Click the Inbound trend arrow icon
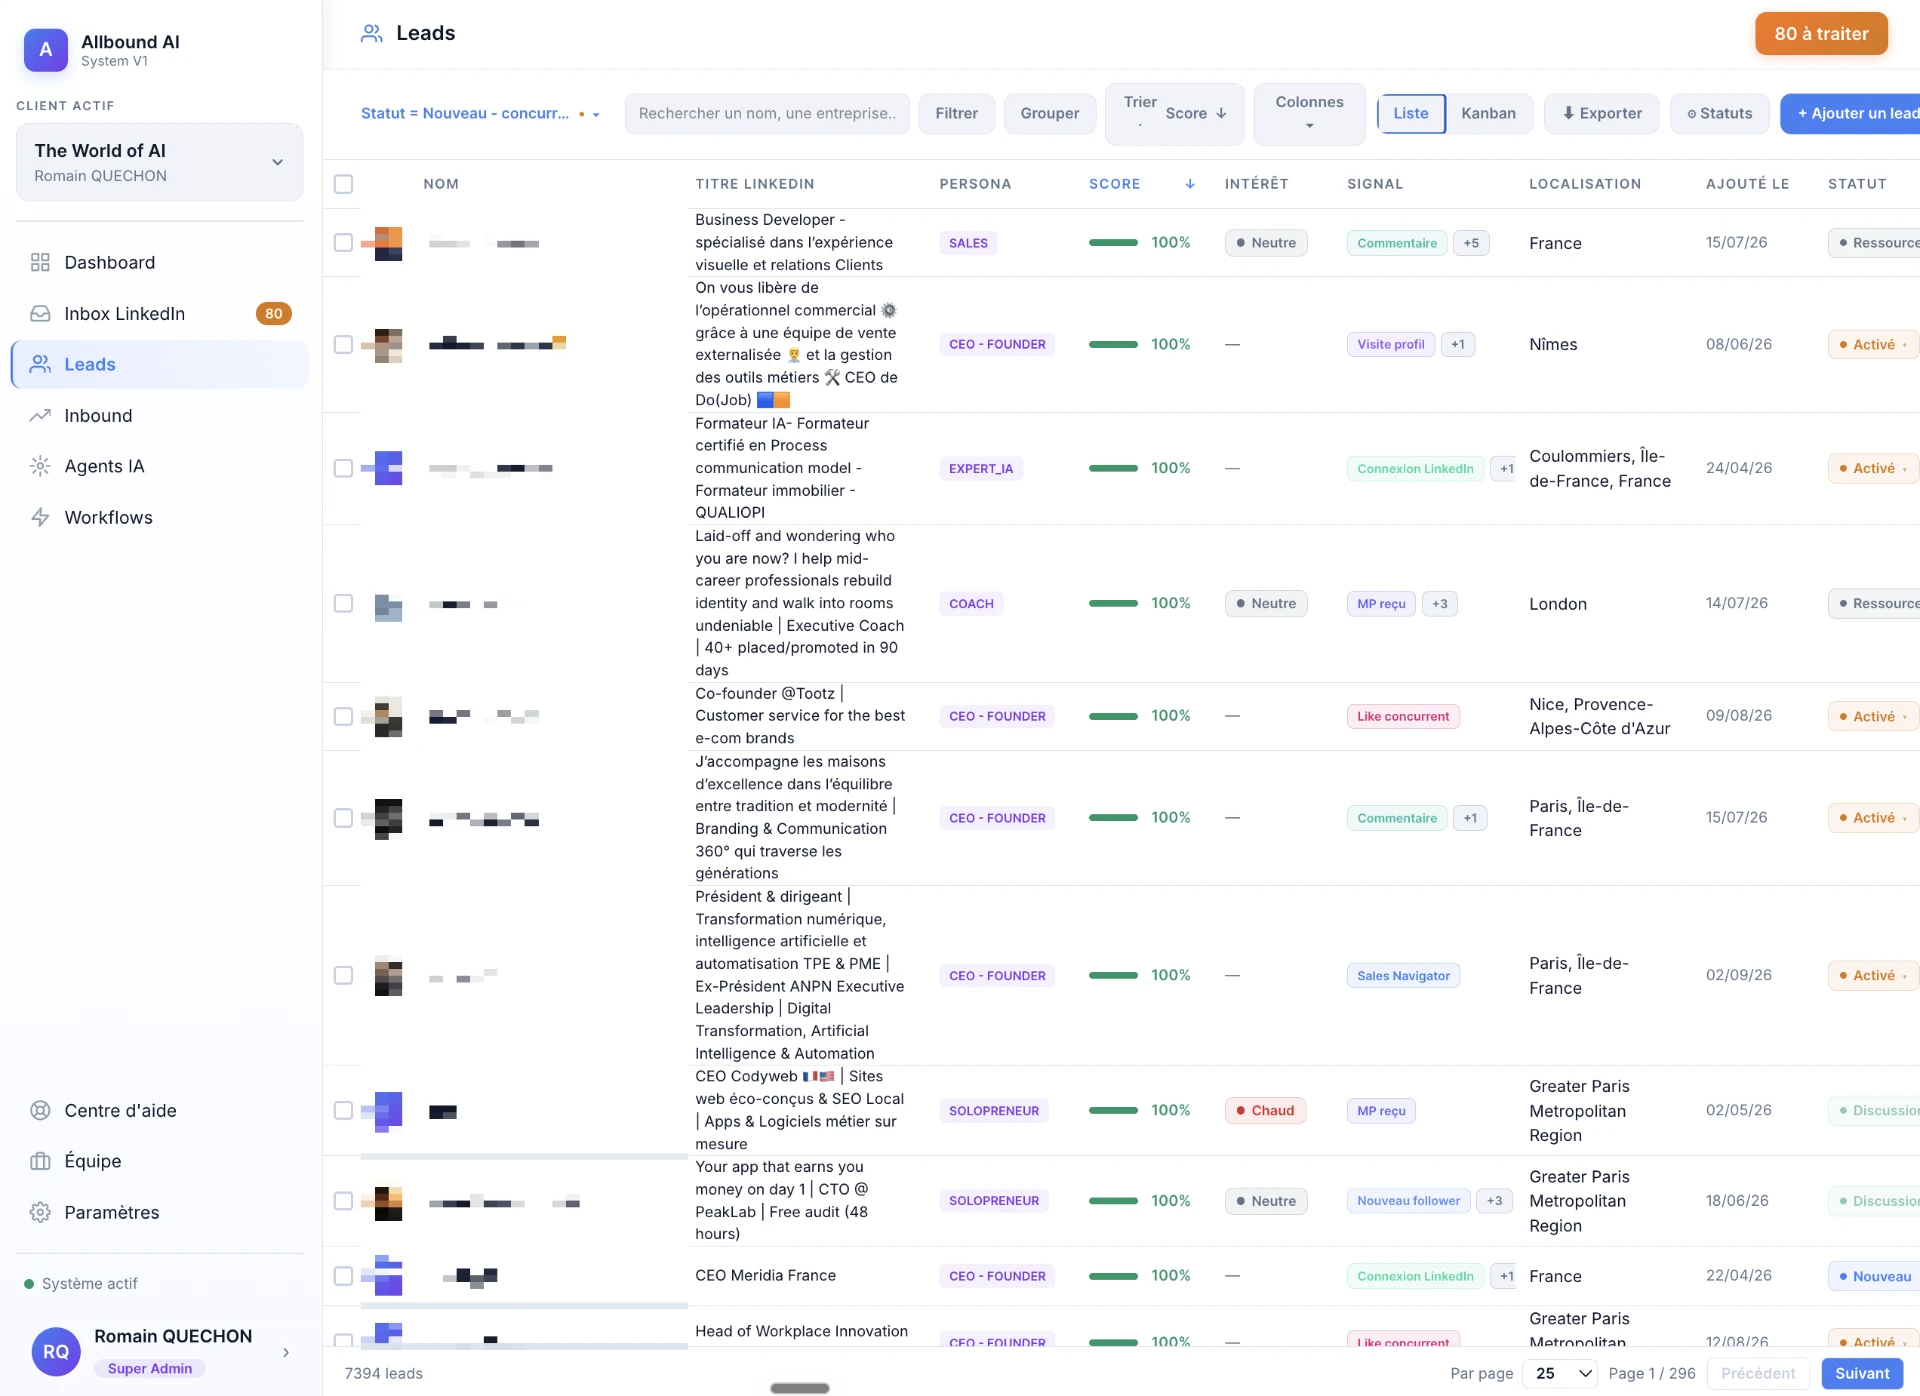Viewport: 1920px width, 1396px height. coord(40,415)
